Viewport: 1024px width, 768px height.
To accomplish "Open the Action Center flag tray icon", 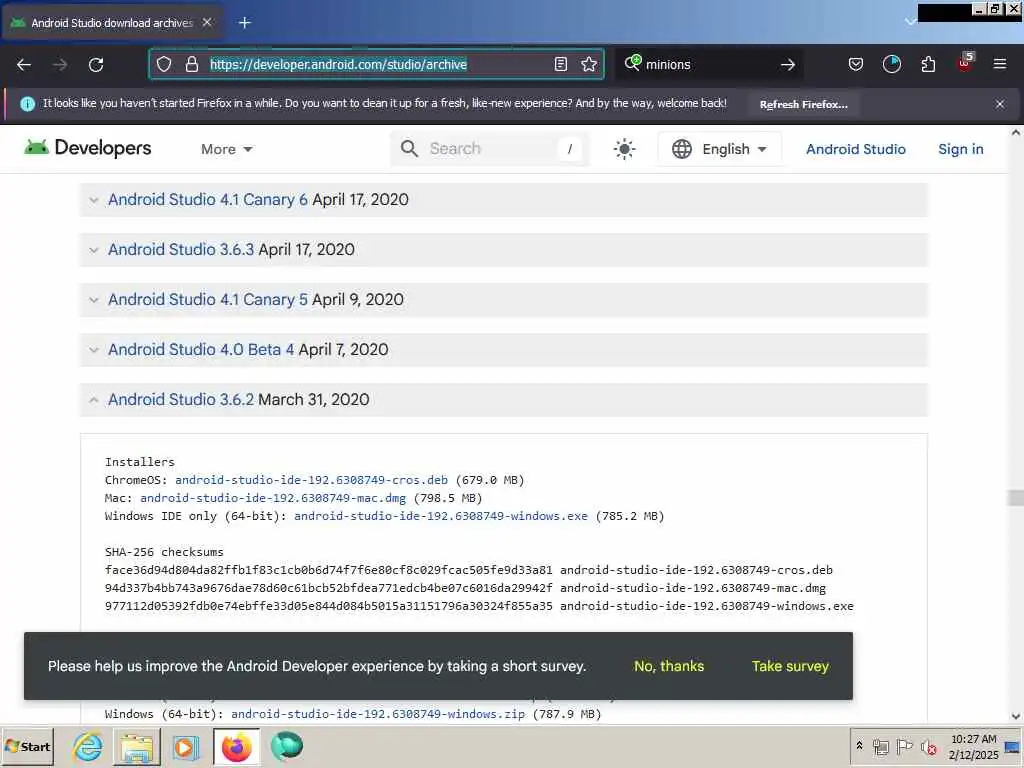I will point(904,746).
